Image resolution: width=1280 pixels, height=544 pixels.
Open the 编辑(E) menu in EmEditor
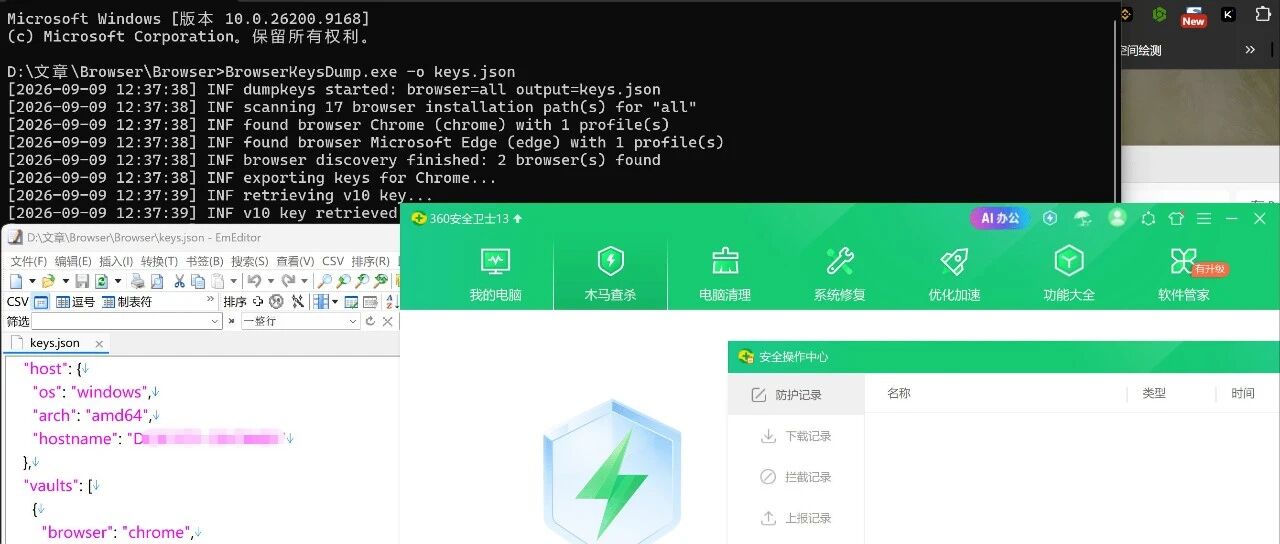[x=73, y=262]
